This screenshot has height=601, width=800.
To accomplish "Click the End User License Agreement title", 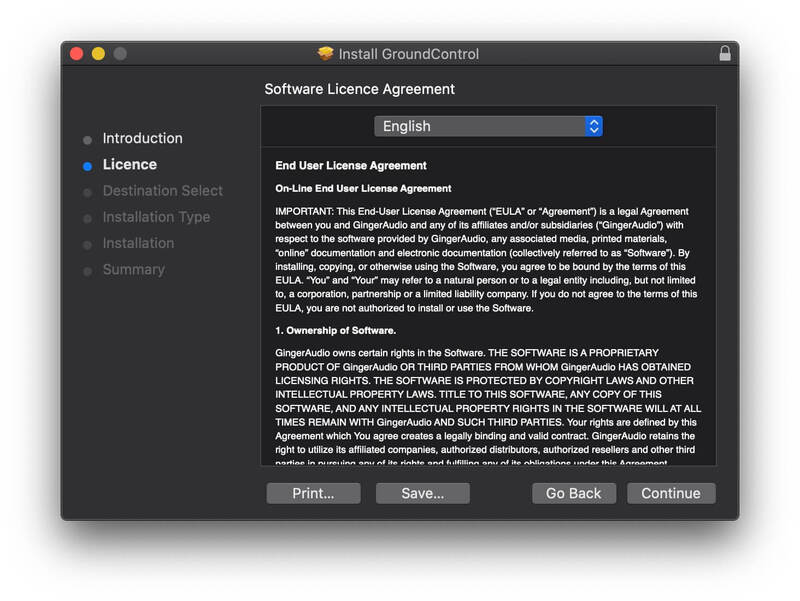I will pos(351,165).
